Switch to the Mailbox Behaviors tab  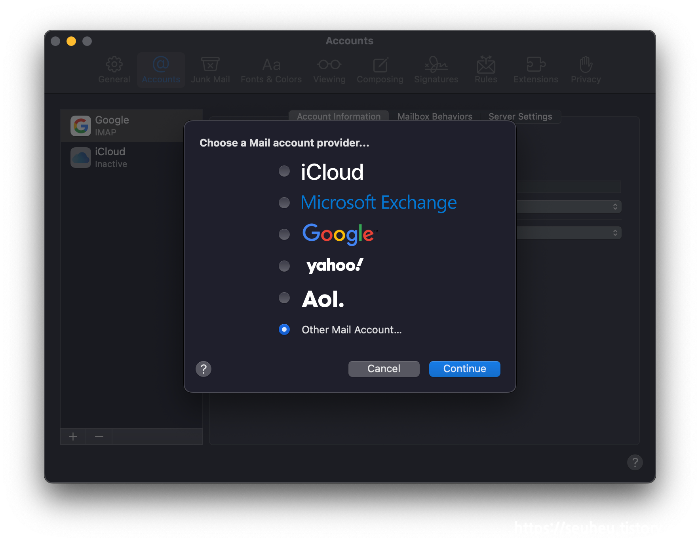[x=435, y=117]
